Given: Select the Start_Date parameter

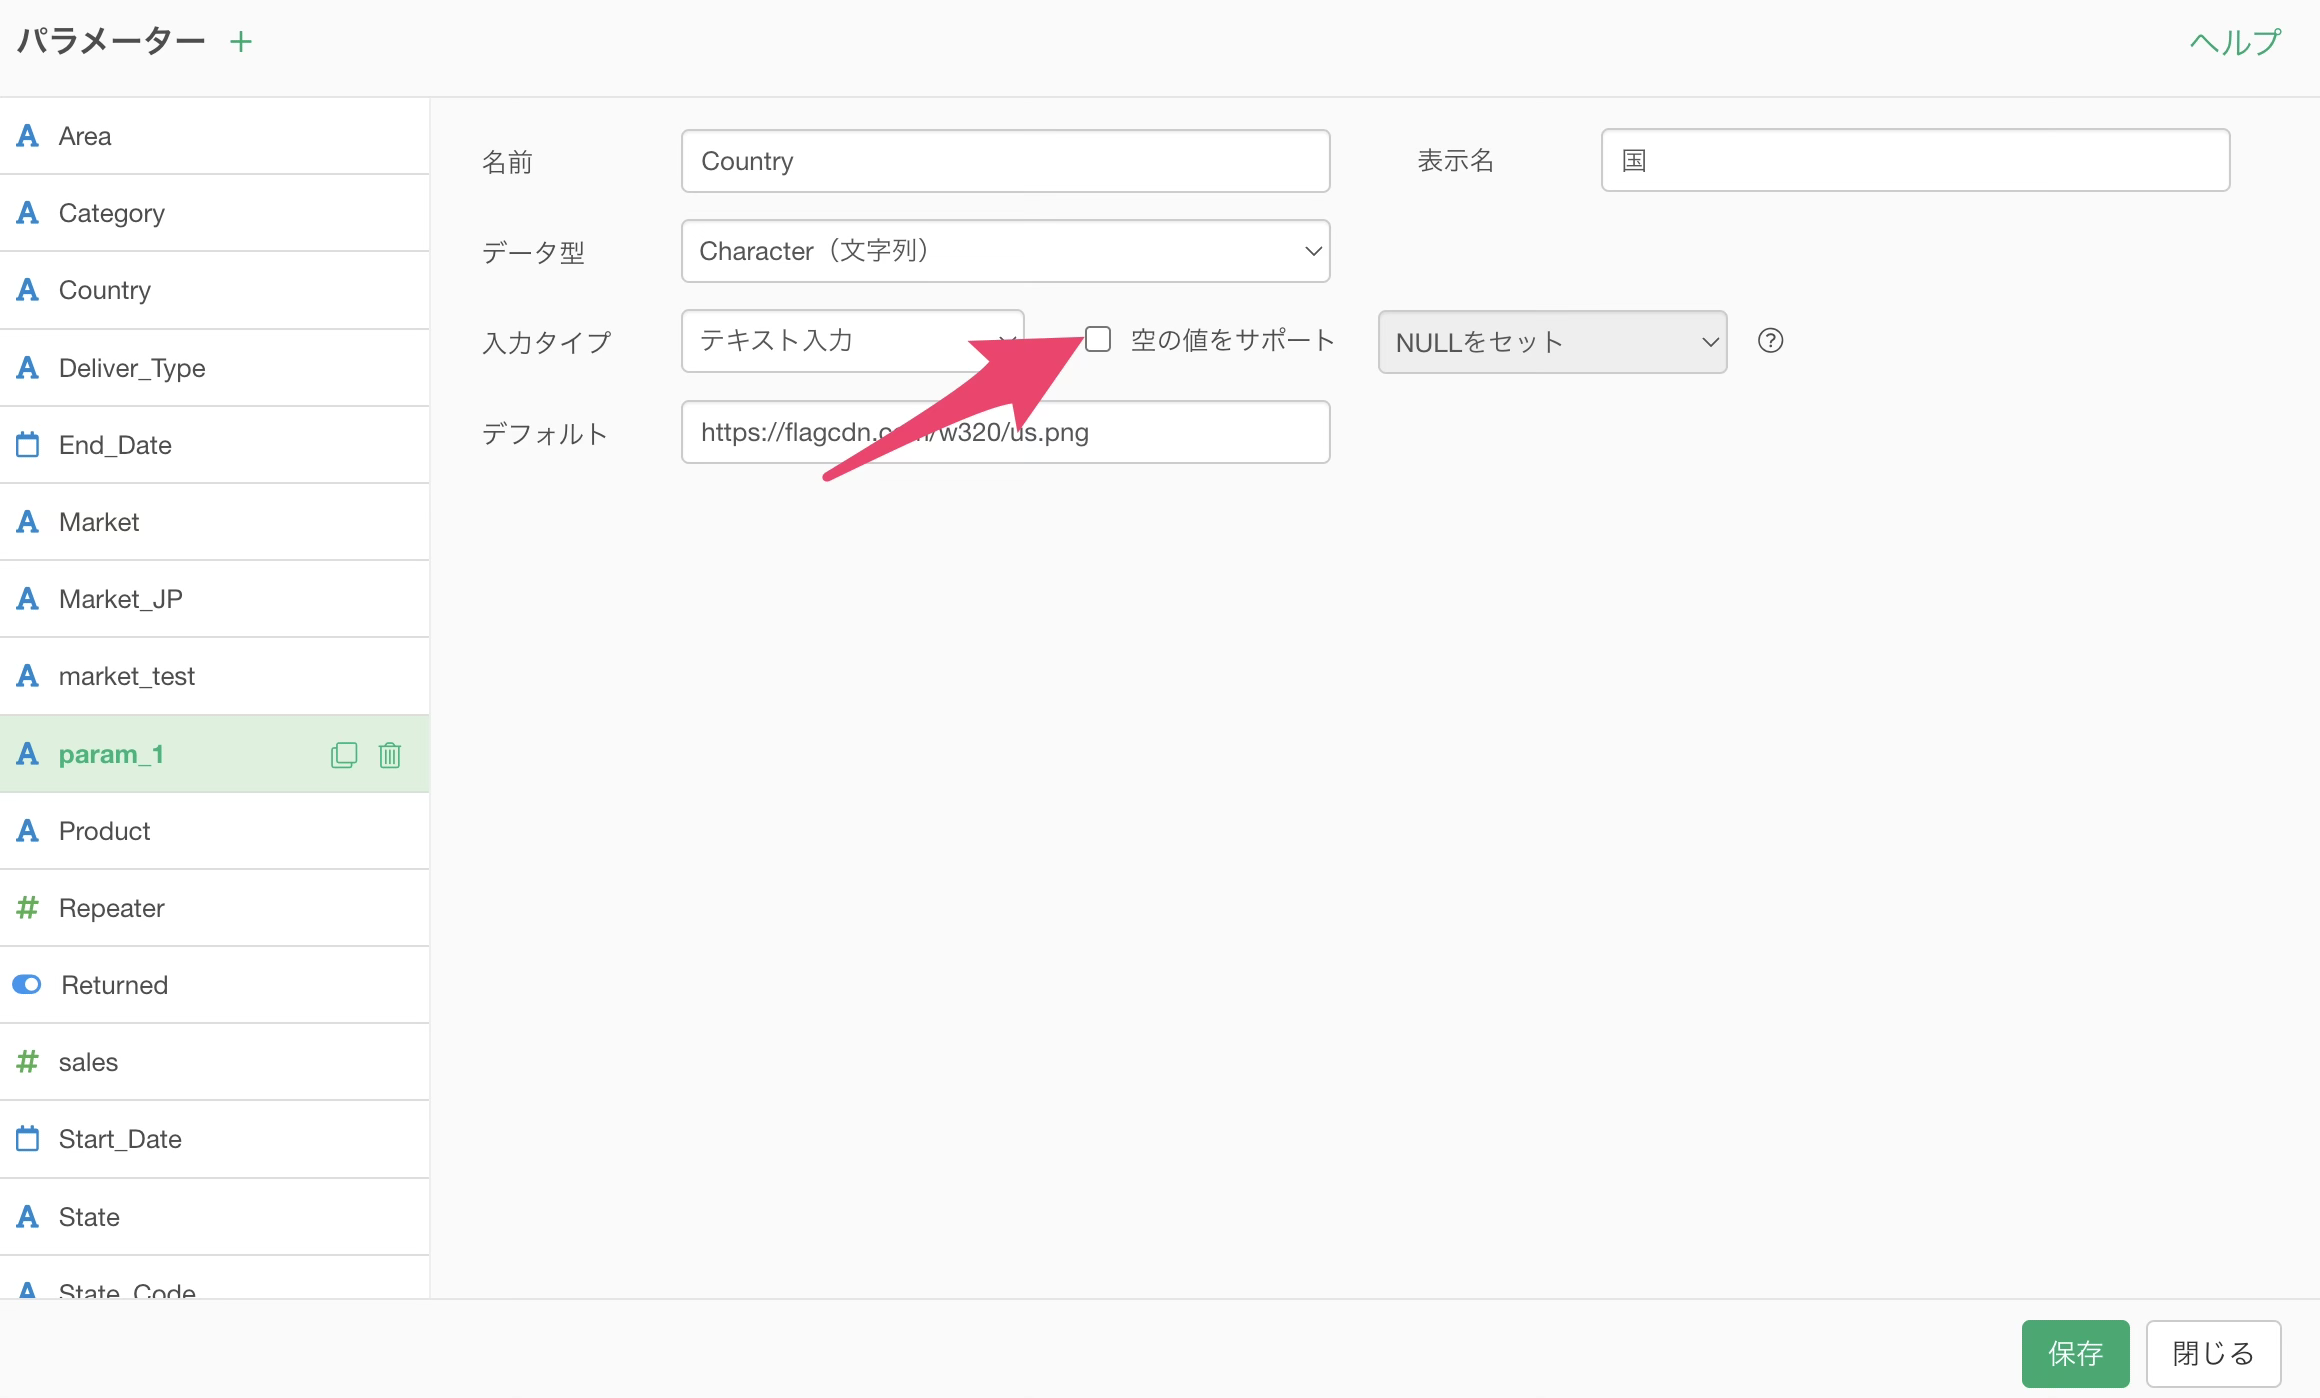Looking at the screenshot, I should coord(215,1139).
